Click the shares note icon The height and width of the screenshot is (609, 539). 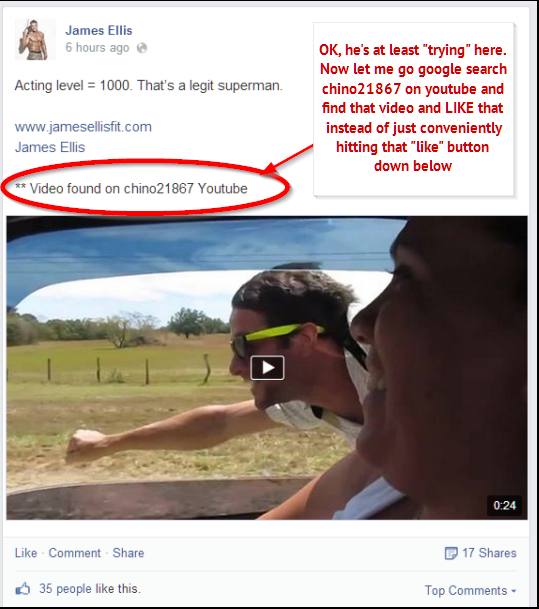[x=451, y=553]
